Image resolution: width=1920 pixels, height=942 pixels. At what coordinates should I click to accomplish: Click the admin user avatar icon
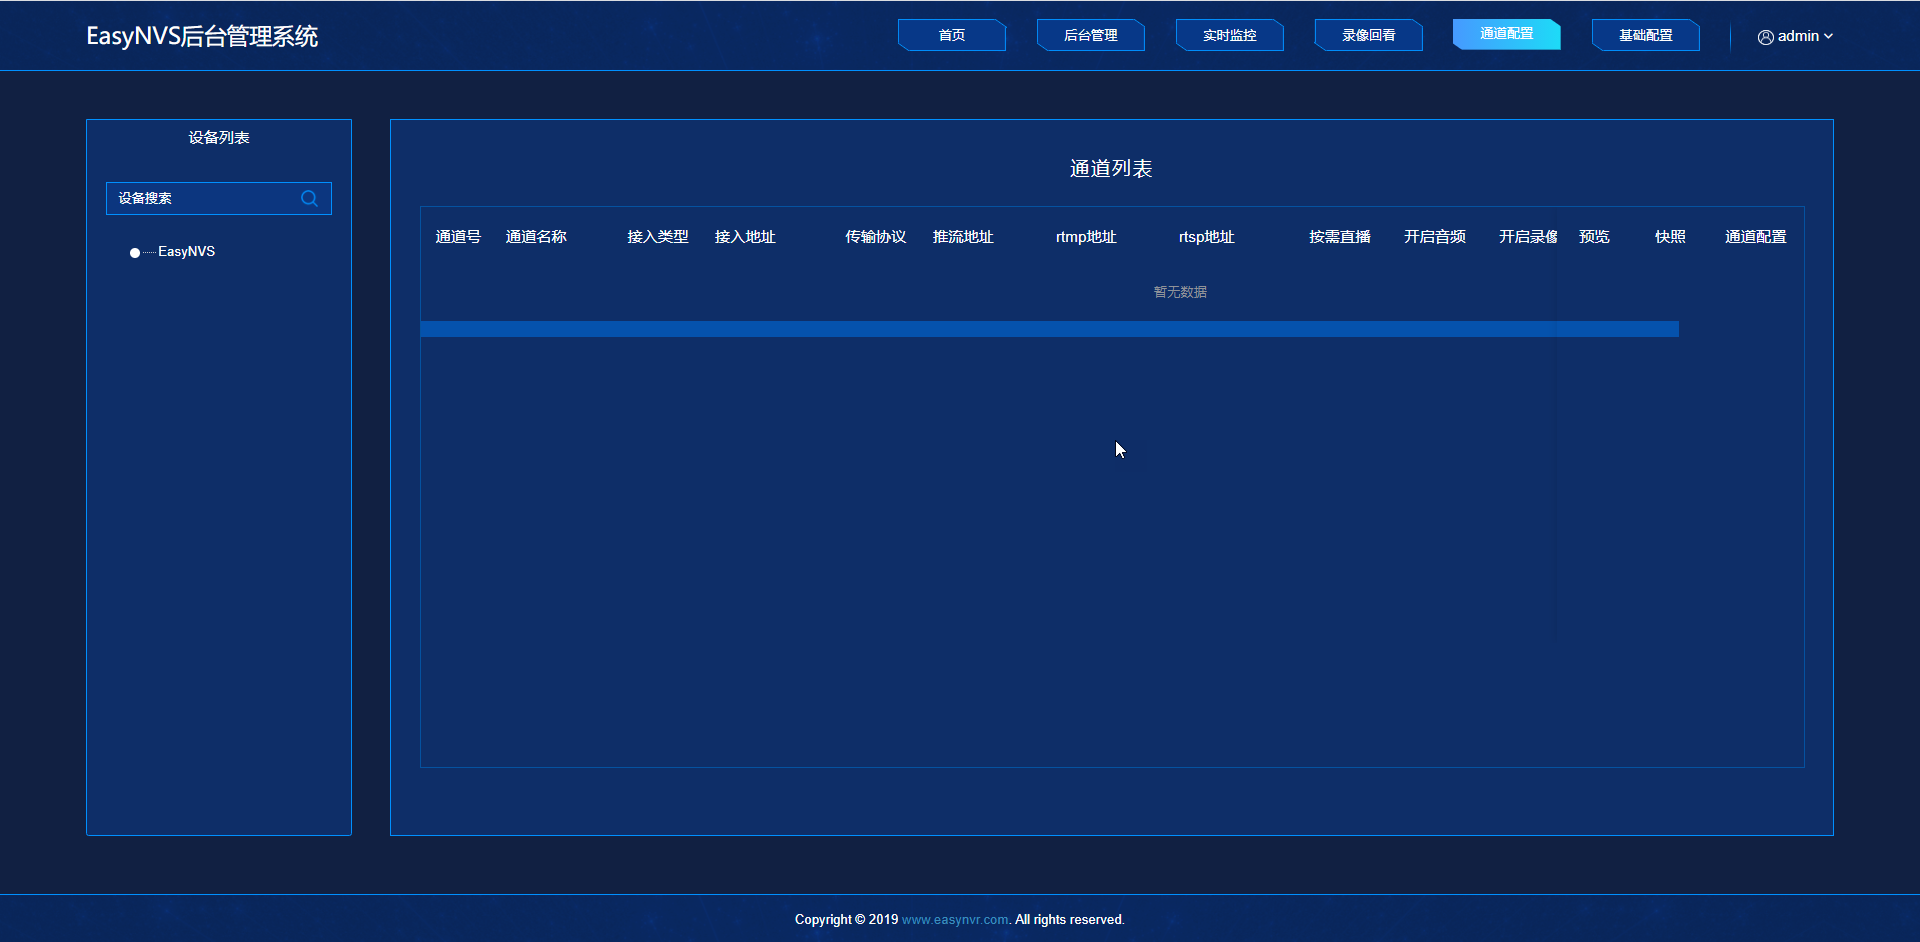point(1766,37)
